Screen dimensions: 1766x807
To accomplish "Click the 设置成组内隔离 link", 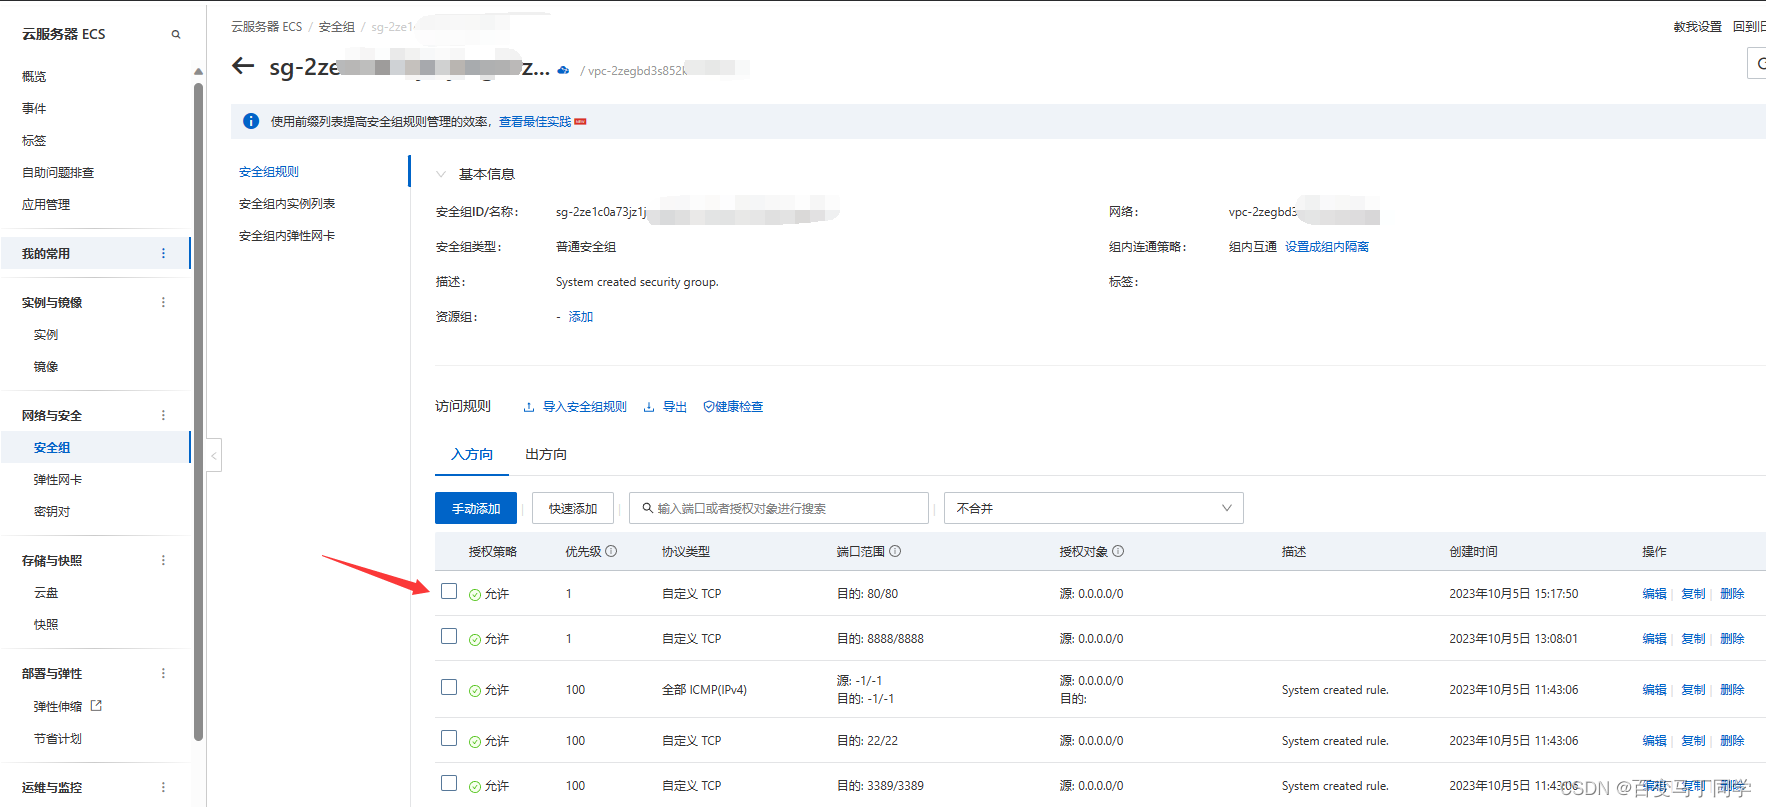I will [1327, 247].
